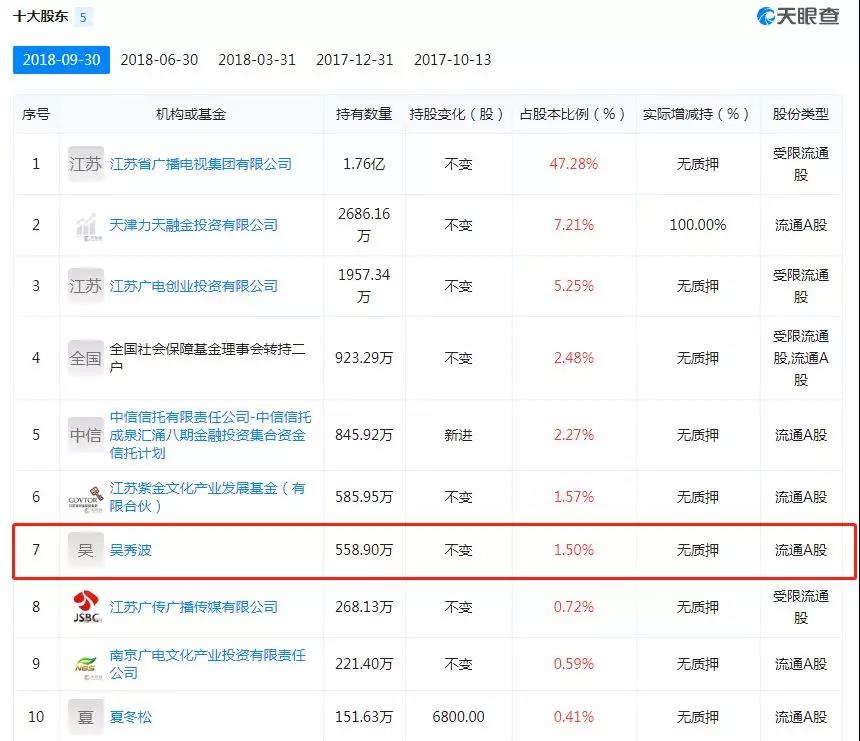The height and width of the screenshot is (741, 860).
Task: Click the 1957.34万 holding amount cell
Action: tap(364, 286)
